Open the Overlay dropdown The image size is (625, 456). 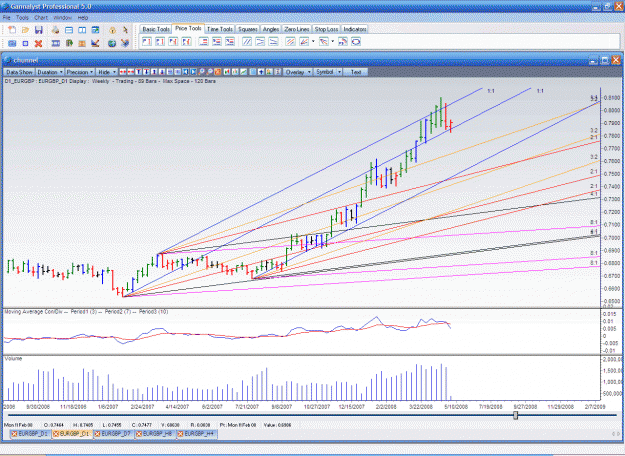[x=298, y=72]
